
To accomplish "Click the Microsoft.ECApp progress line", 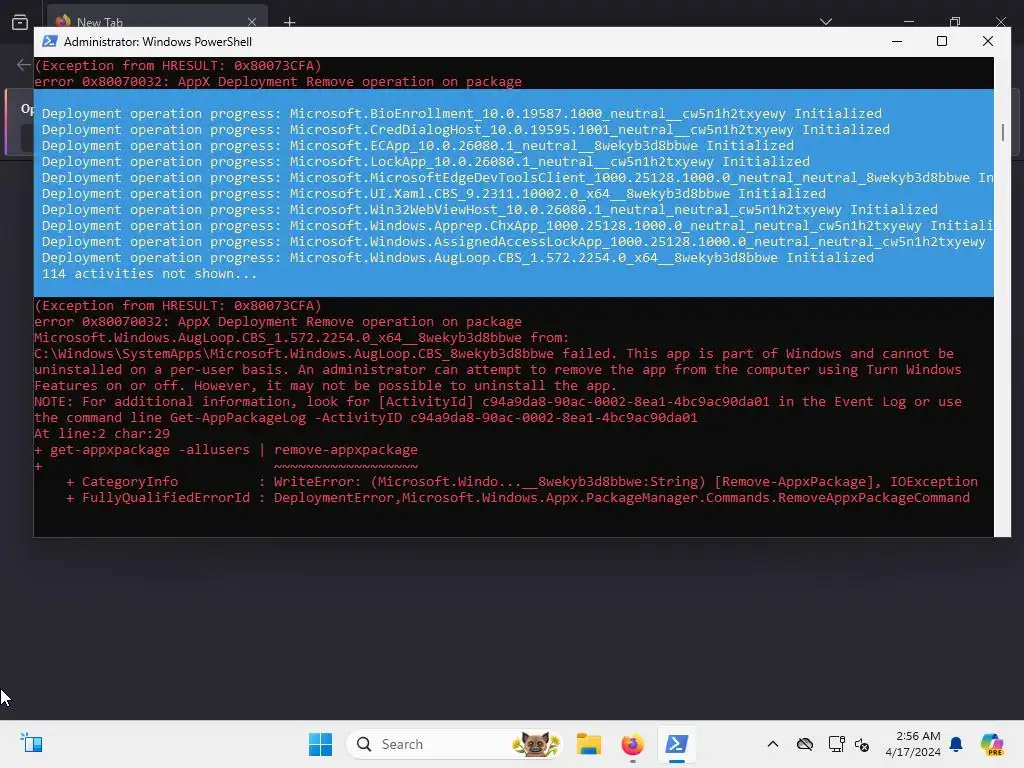I will (x=418, y=146).
